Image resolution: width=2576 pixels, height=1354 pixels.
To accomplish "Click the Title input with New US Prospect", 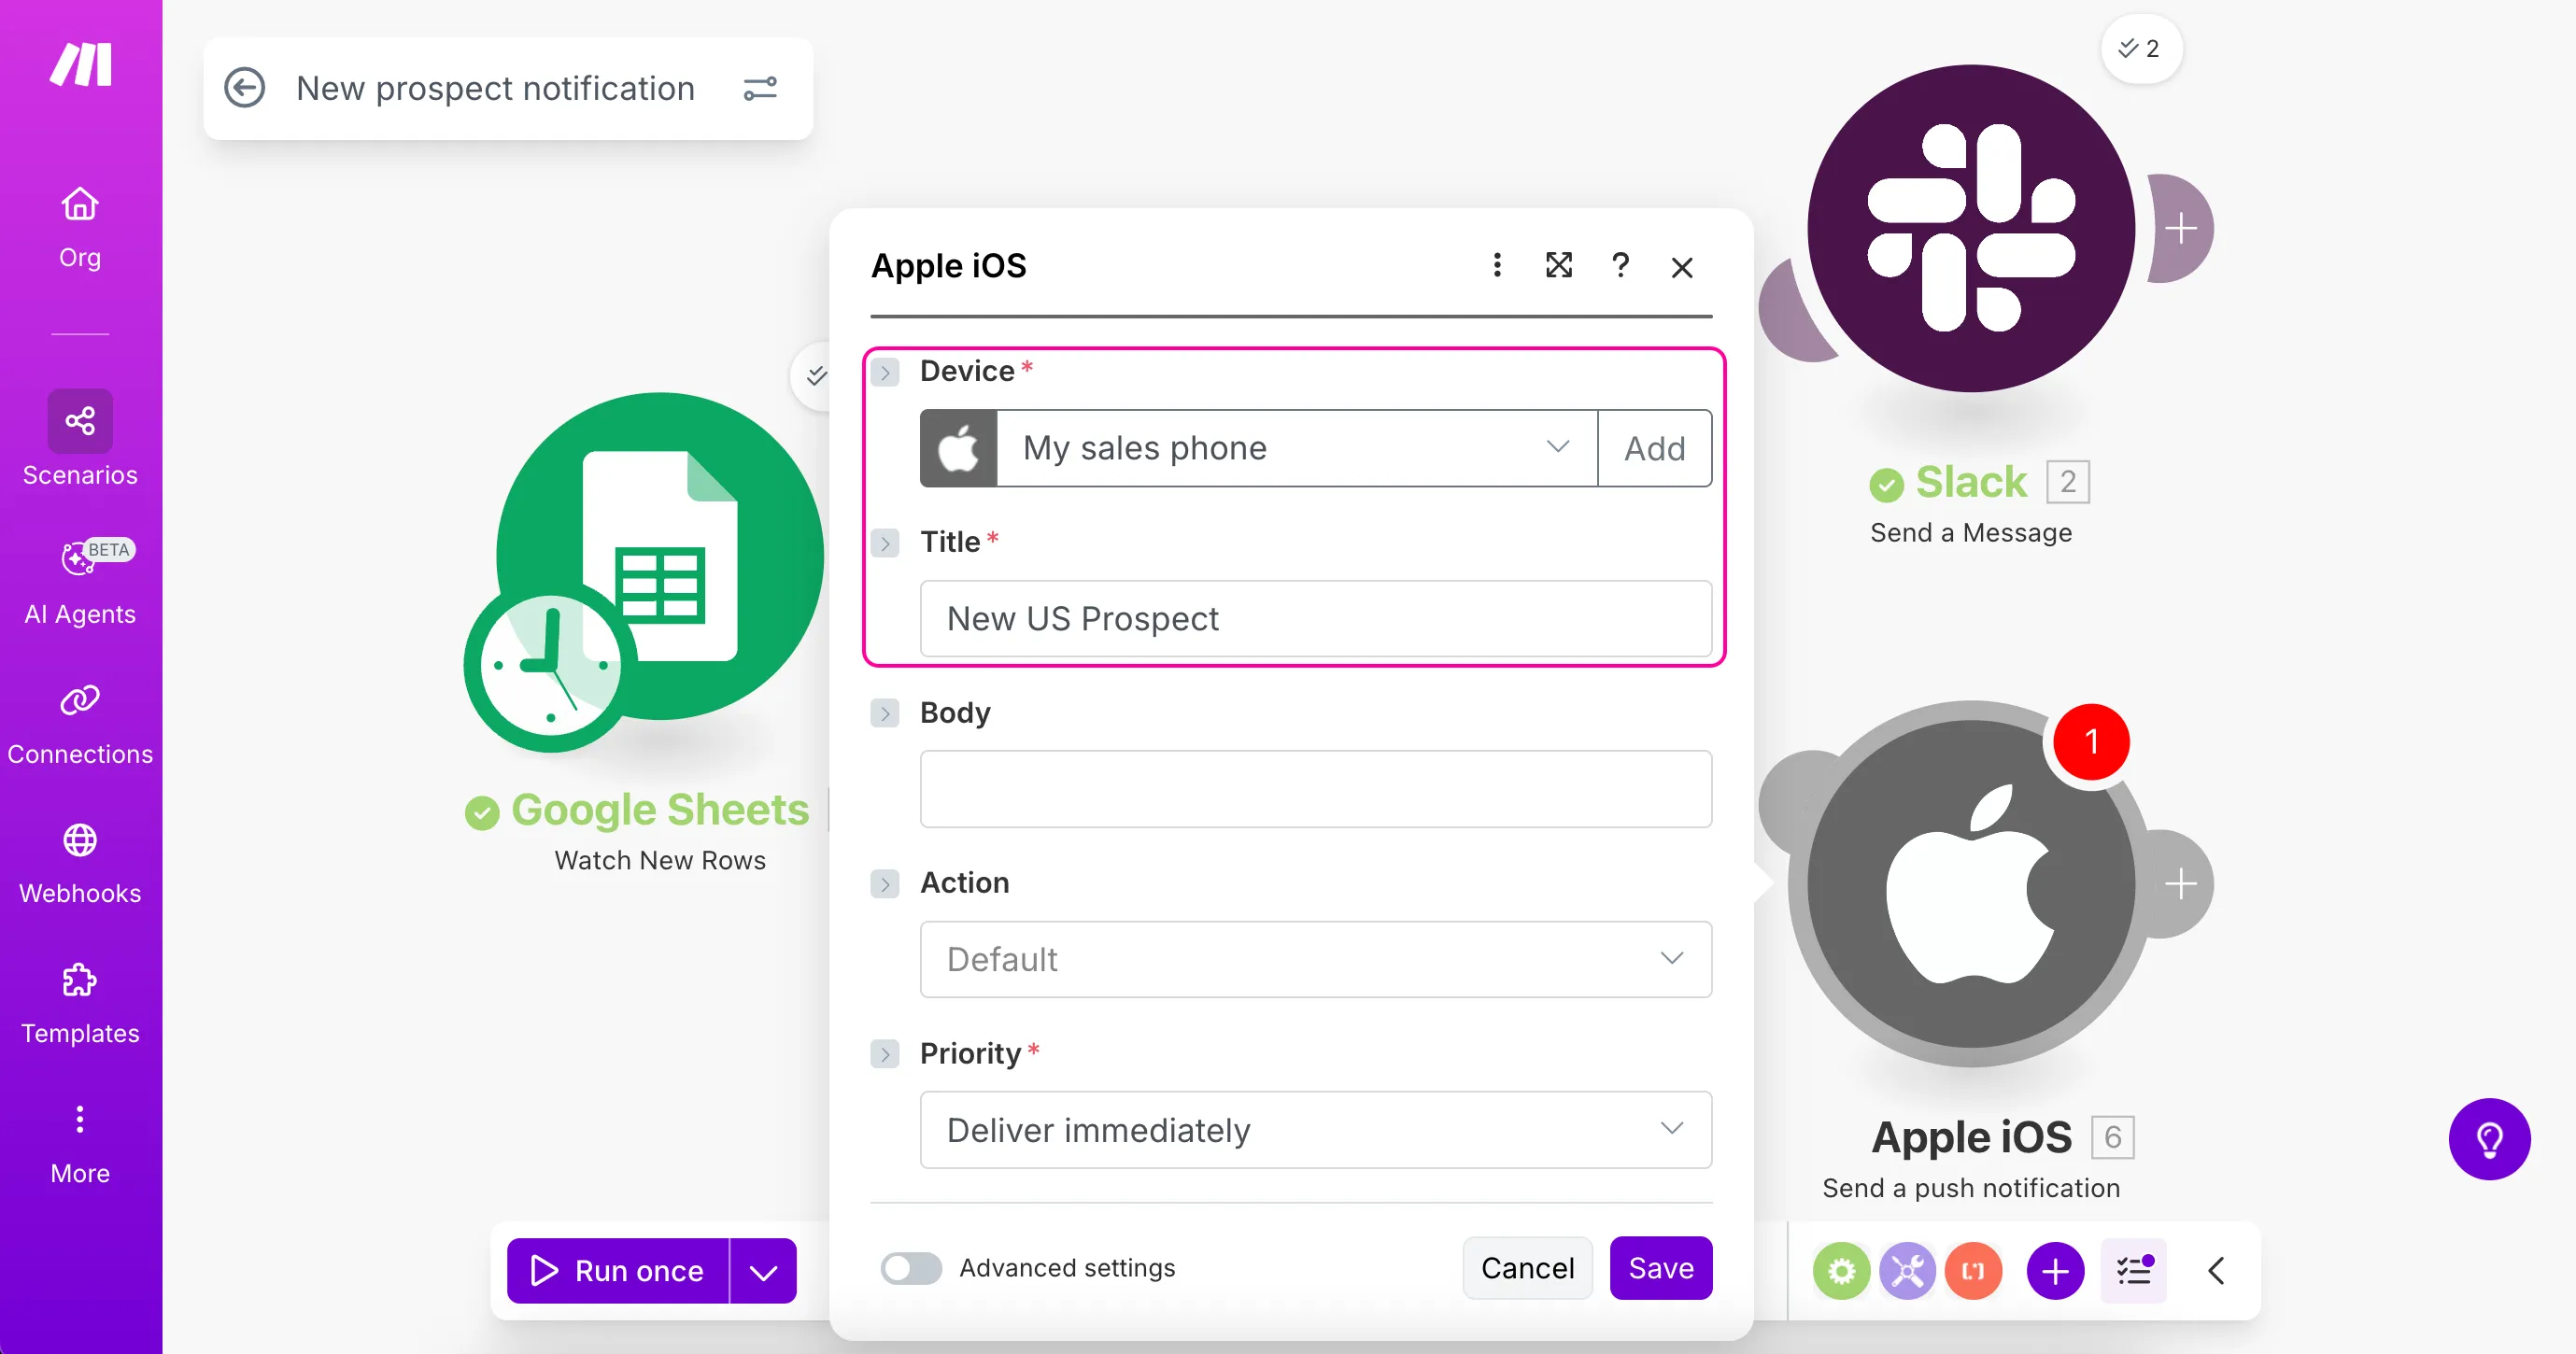I will pos(1316,619).
